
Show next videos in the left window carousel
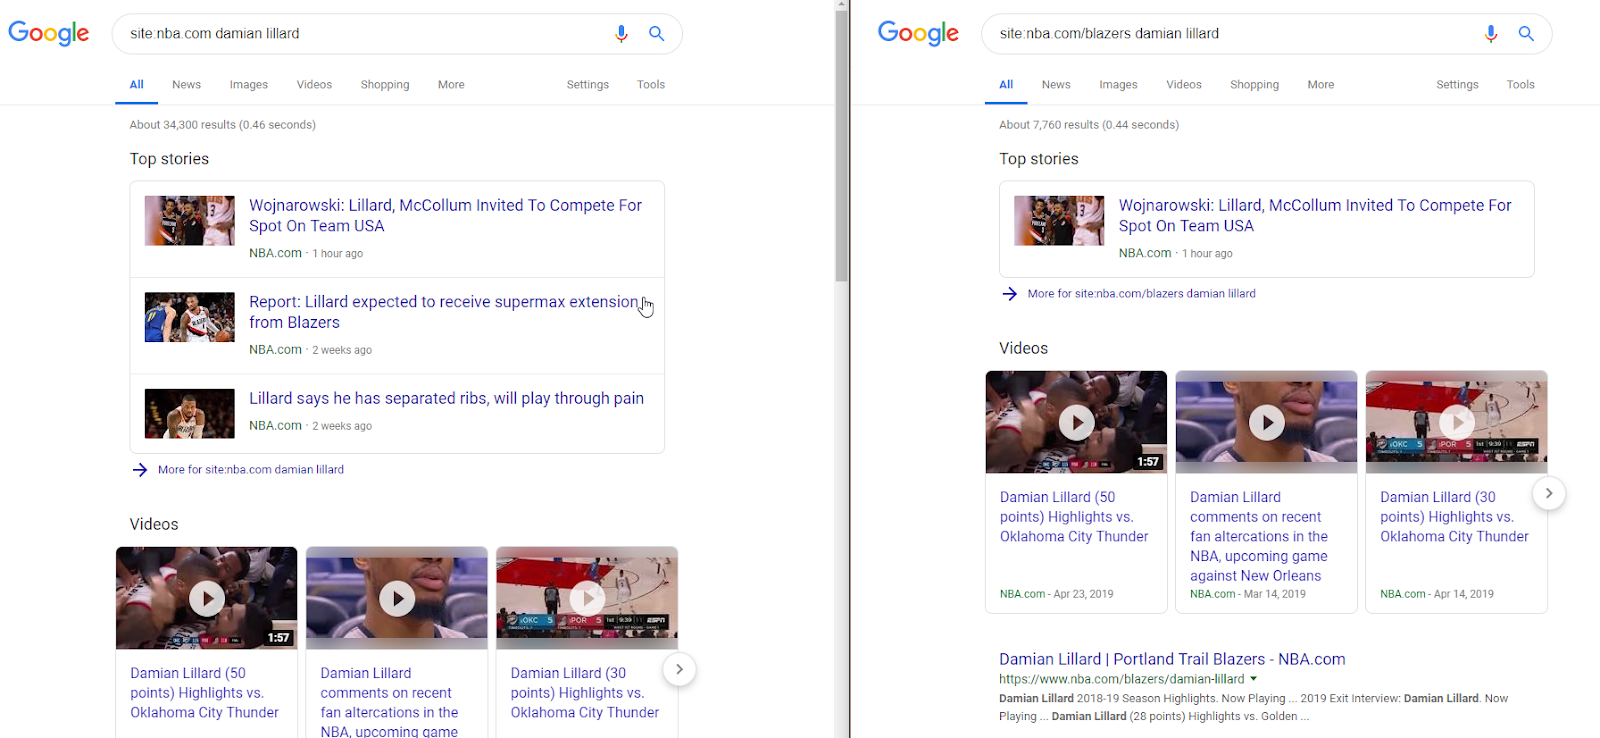click(679, 669)
